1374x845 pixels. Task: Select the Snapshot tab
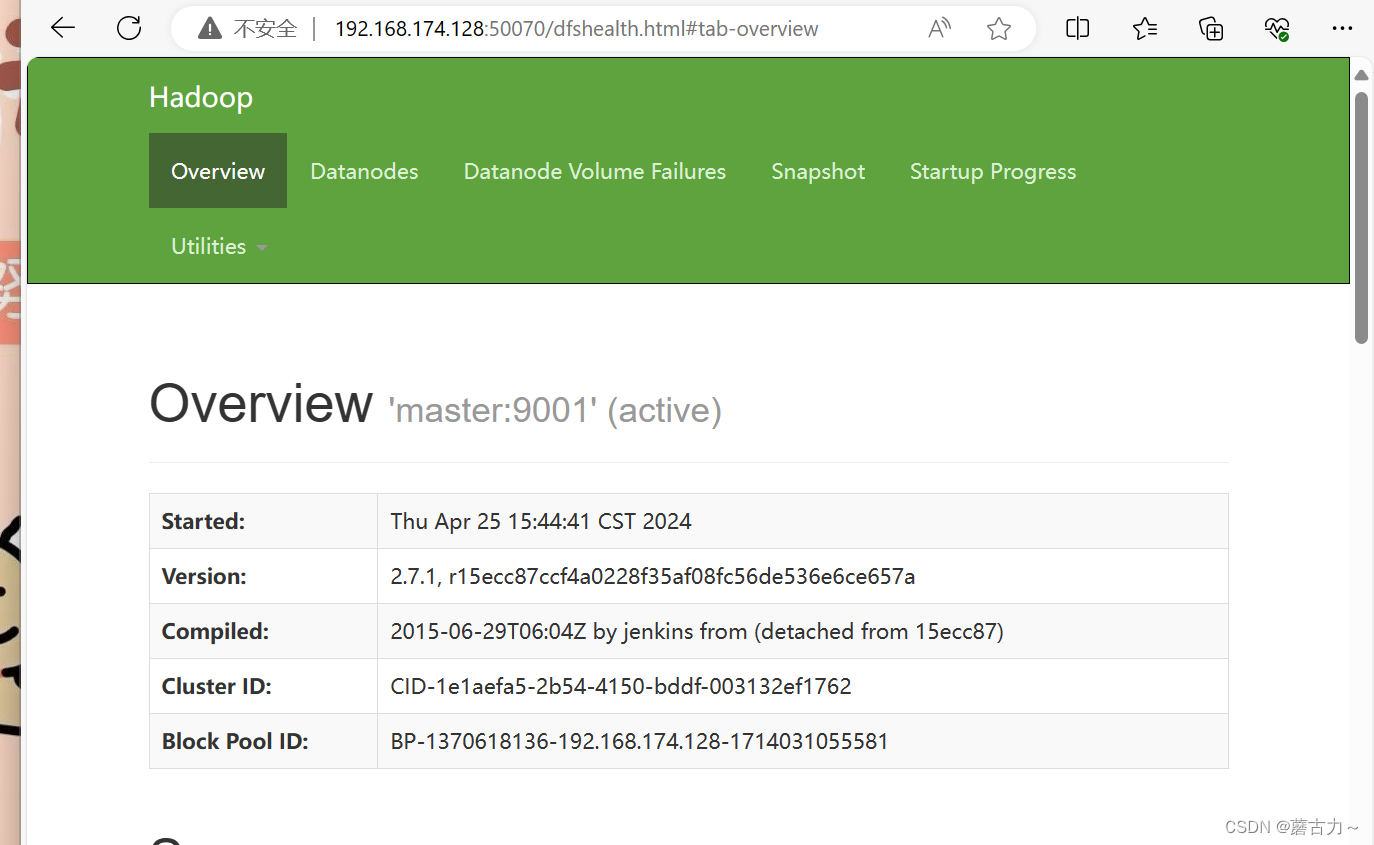(817, 171)
